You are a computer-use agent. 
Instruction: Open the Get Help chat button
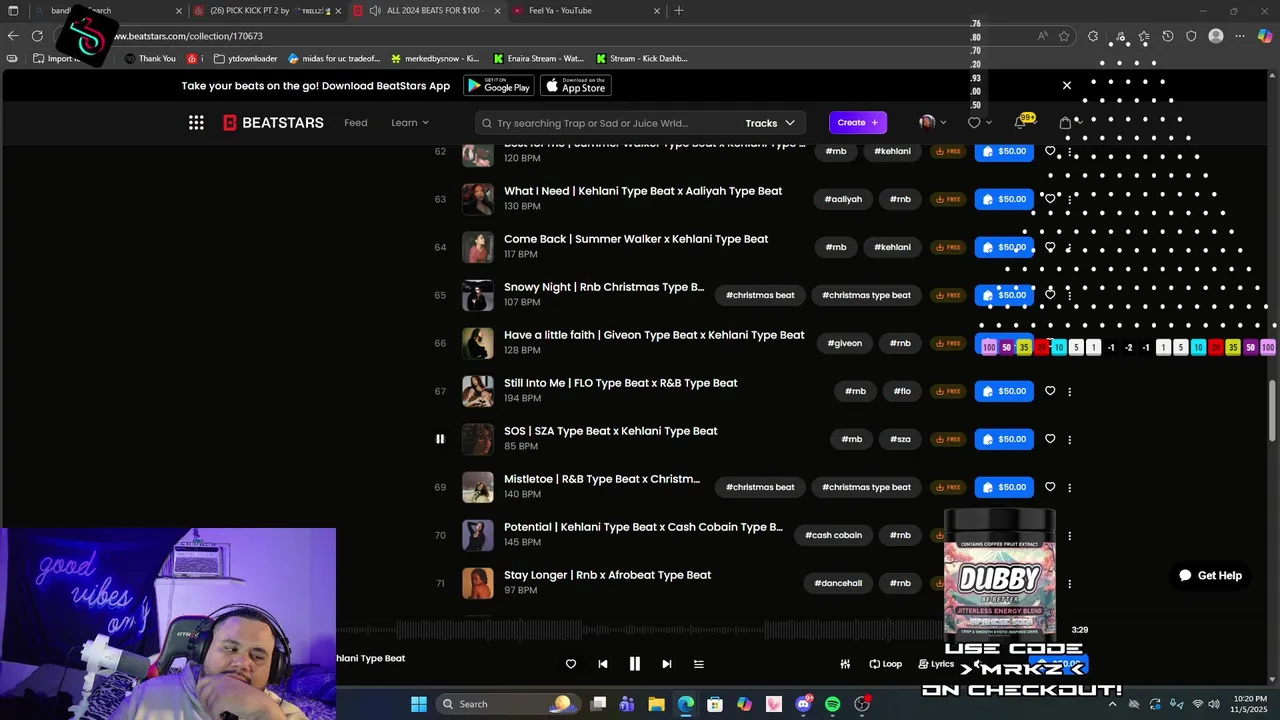pyautogui.click(x=1210, y=575)
